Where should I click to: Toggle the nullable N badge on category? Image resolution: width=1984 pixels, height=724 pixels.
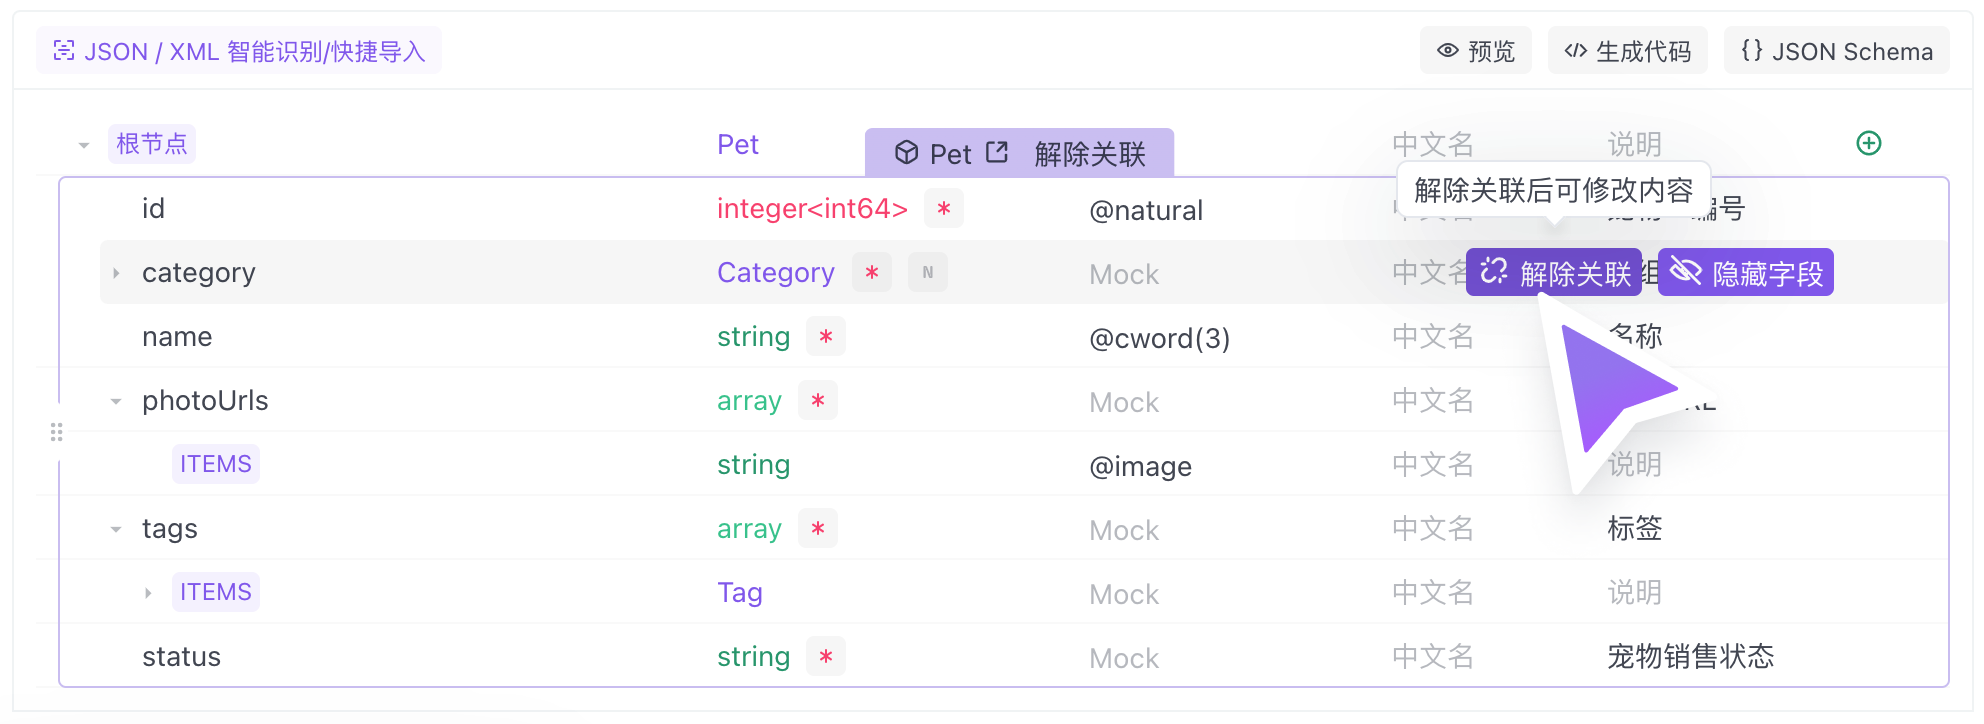coord(927,272)
